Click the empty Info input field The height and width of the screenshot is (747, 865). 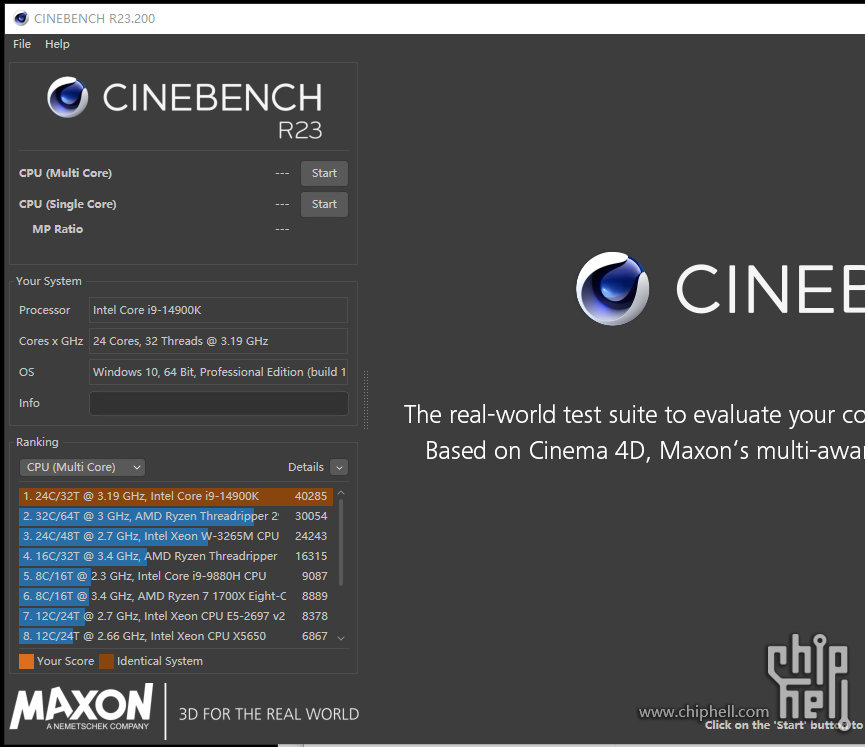tap(218, 403)
